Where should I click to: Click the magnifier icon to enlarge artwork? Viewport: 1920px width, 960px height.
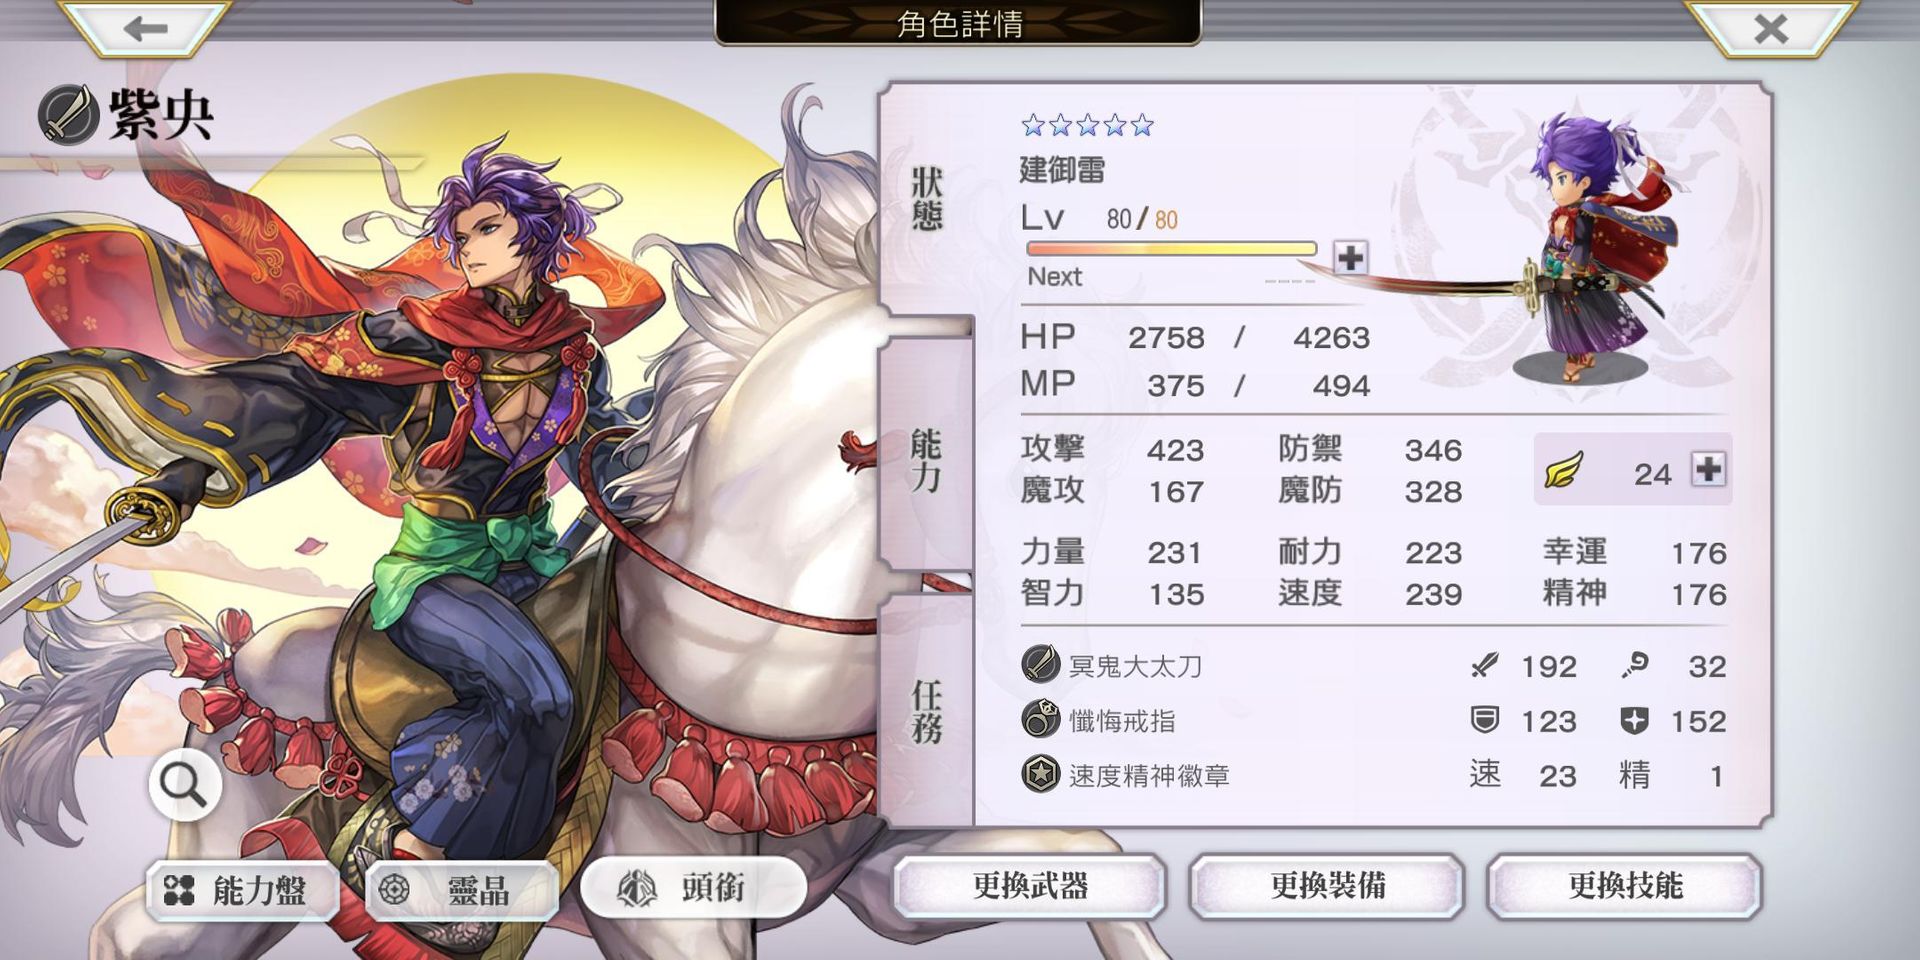coord(185,785)
